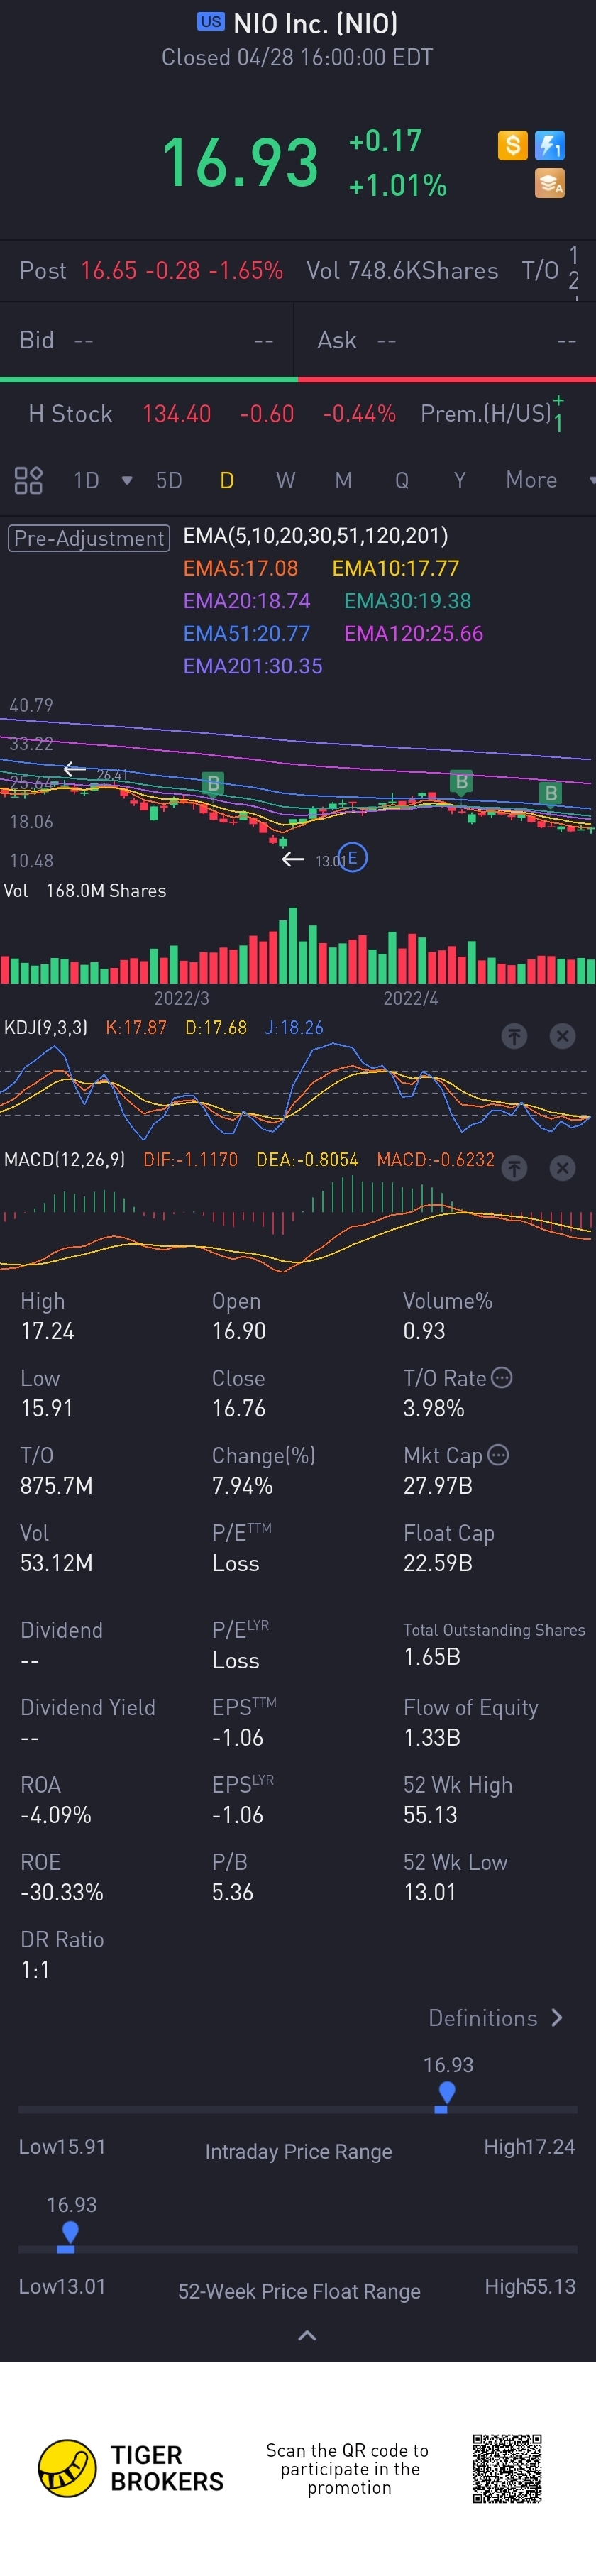
Task: Open MACD(12,26,9) indicator settings
Action: coord(65,1159)
